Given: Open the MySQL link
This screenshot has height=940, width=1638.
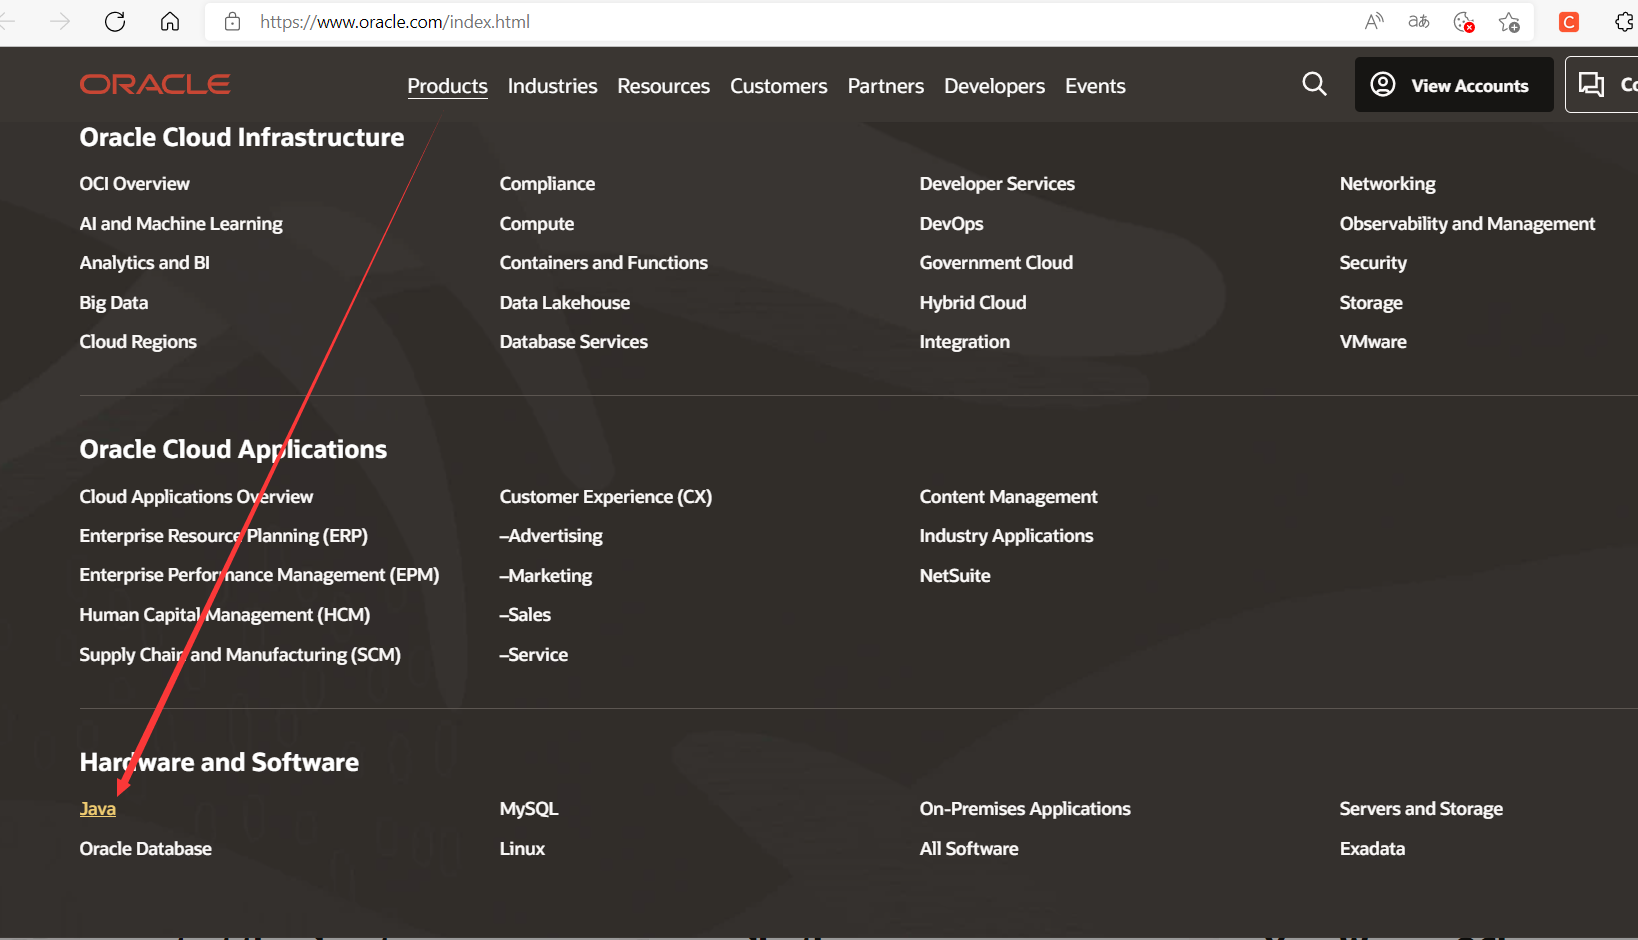Looking at the screenshot, I should pyautogui.click(x=529, y=809).
